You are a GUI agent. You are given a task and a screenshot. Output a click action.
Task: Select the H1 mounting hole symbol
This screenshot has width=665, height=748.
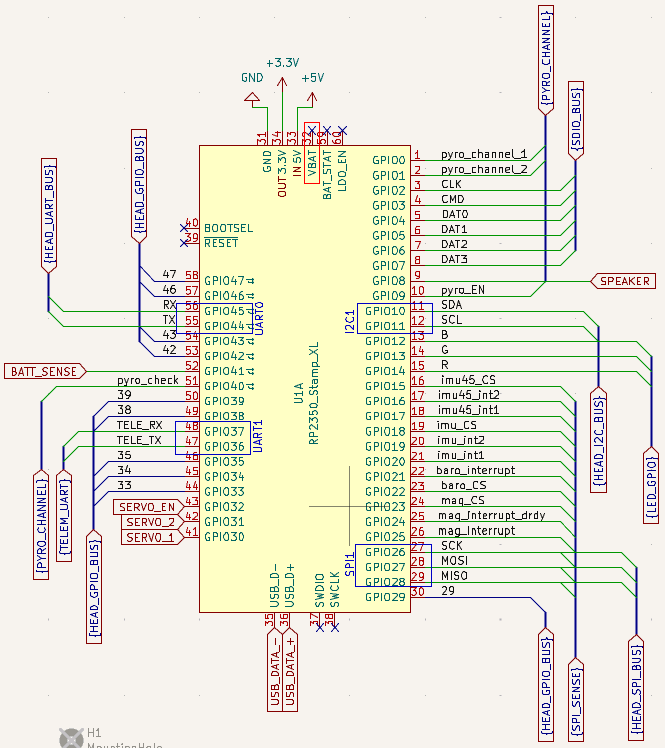point(70,737)
